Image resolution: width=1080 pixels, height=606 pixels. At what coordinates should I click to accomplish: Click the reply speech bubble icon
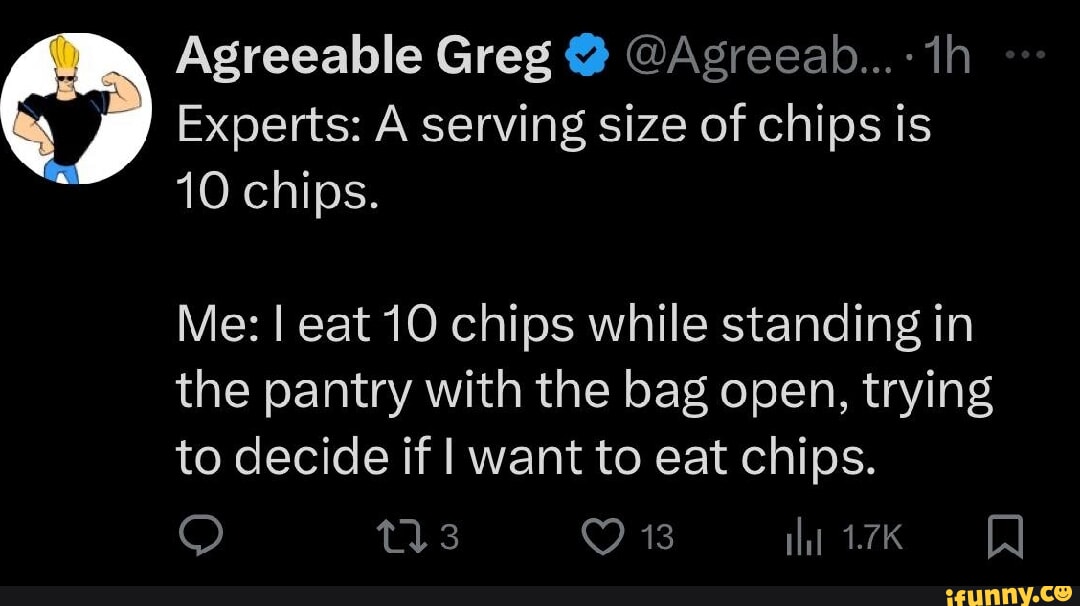click(x=198, y=540)
